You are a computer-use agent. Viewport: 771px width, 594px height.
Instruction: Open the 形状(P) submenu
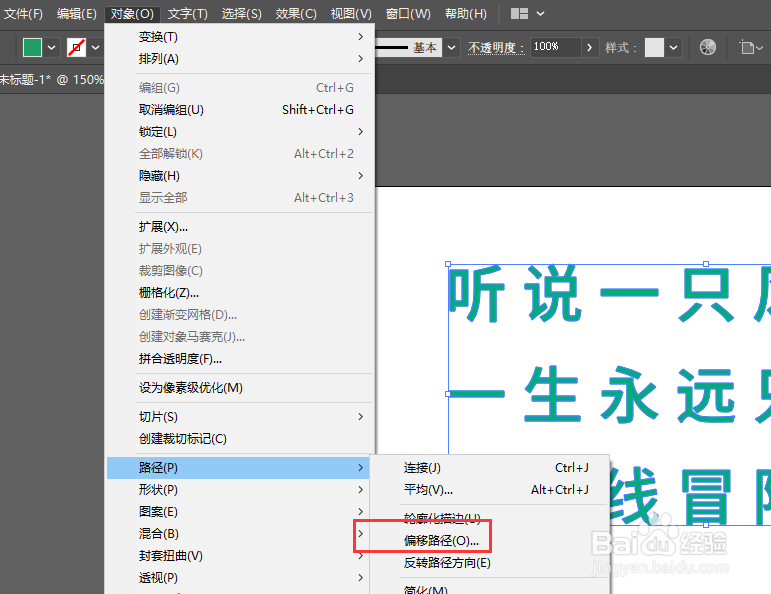tap(238, 490)
